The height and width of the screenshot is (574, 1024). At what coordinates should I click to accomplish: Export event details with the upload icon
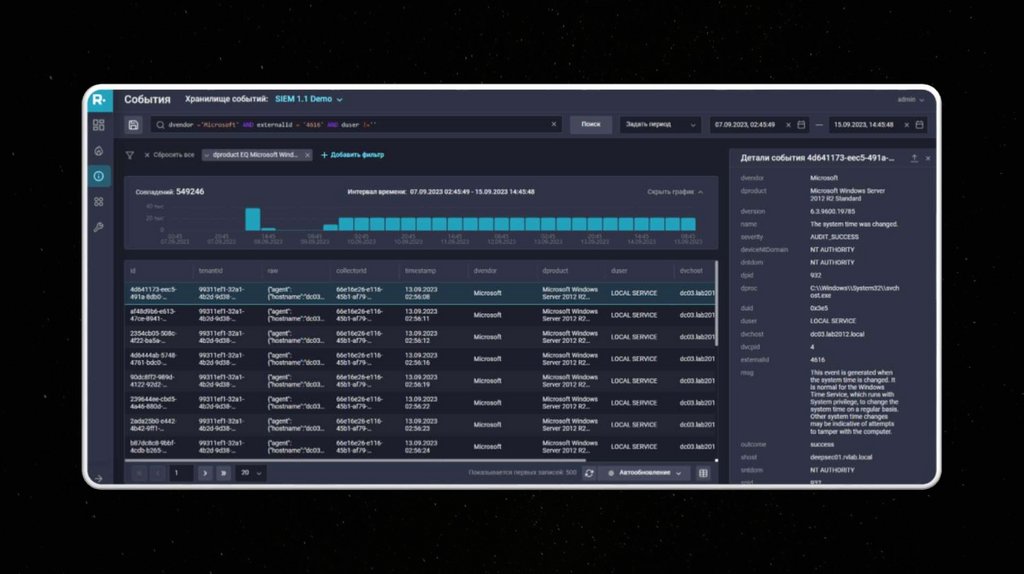(x=914, y=158)
